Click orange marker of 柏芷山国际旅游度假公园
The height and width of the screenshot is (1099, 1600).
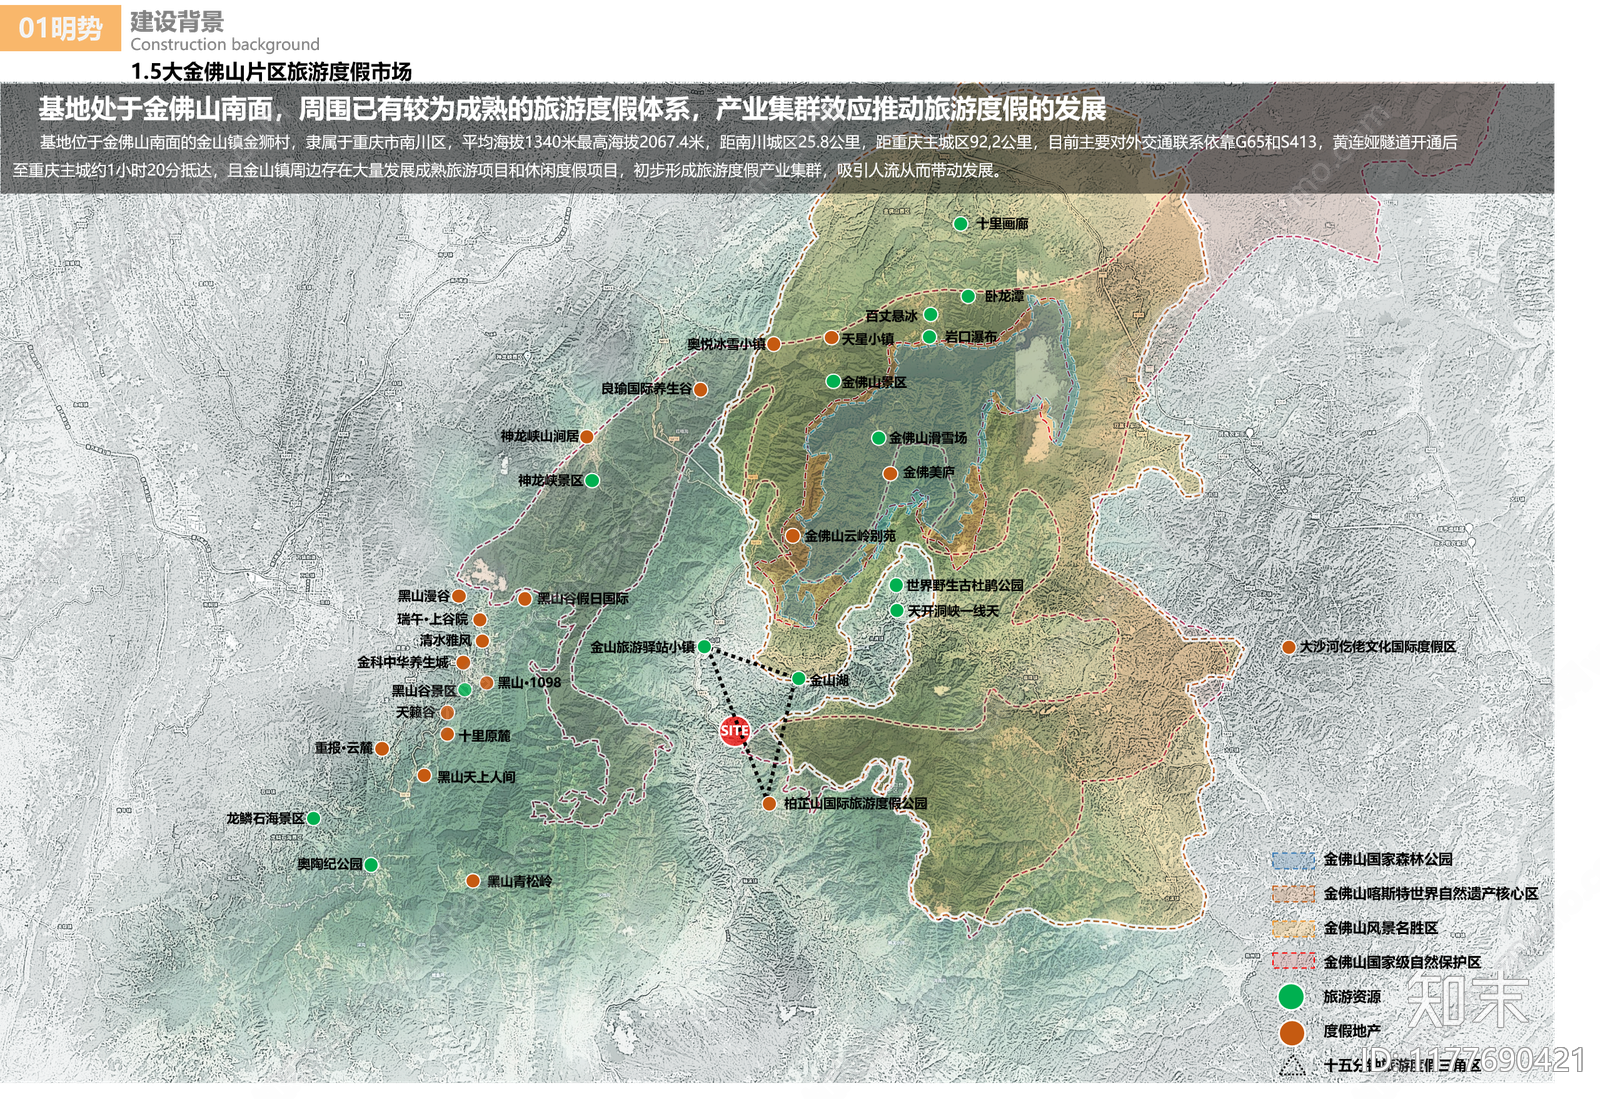click(x=769, y=803)
